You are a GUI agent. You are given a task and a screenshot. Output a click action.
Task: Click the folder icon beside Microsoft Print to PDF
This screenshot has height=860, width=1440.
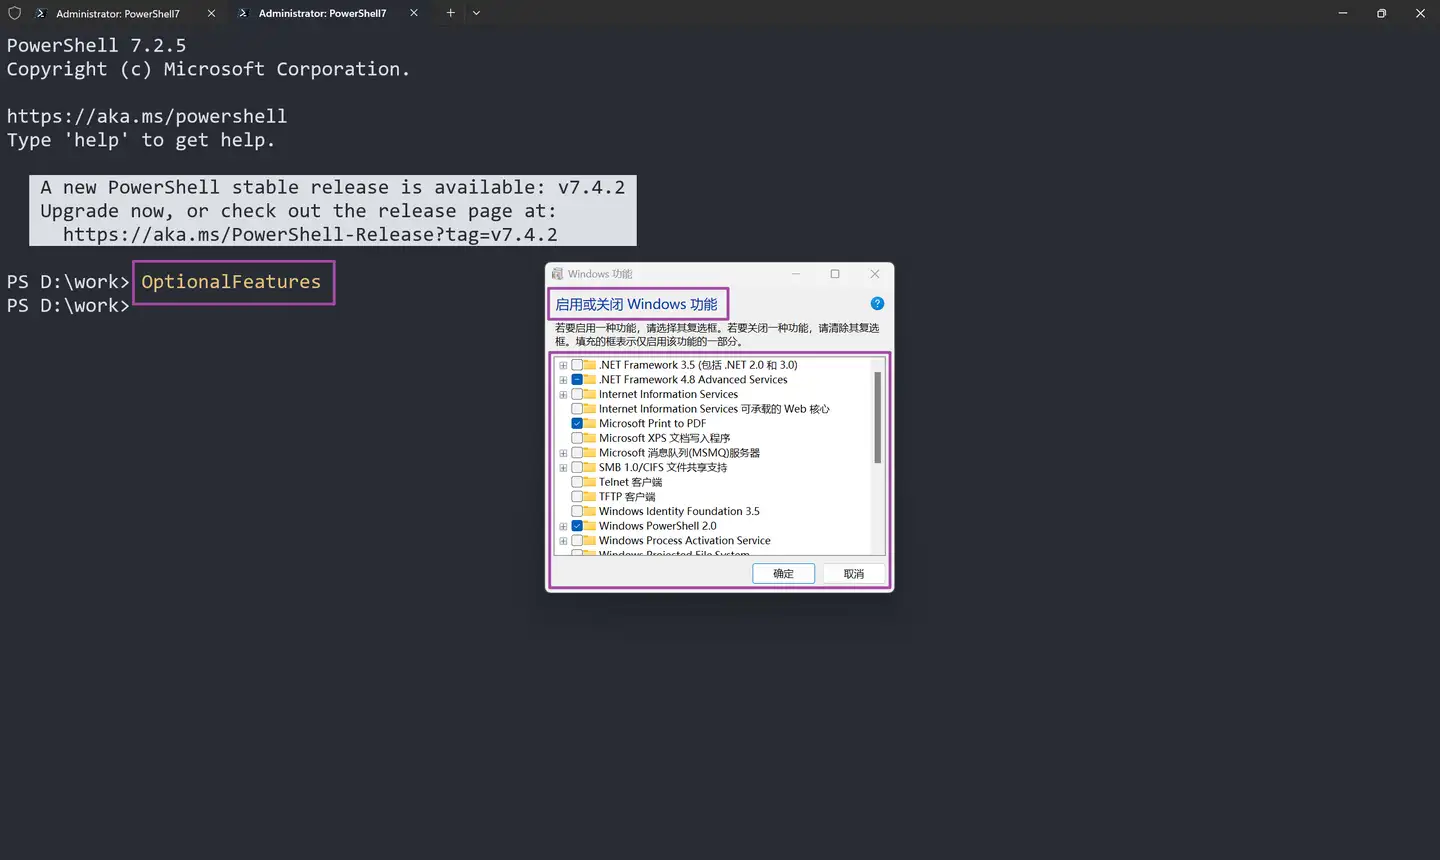[x=590, y=423]
